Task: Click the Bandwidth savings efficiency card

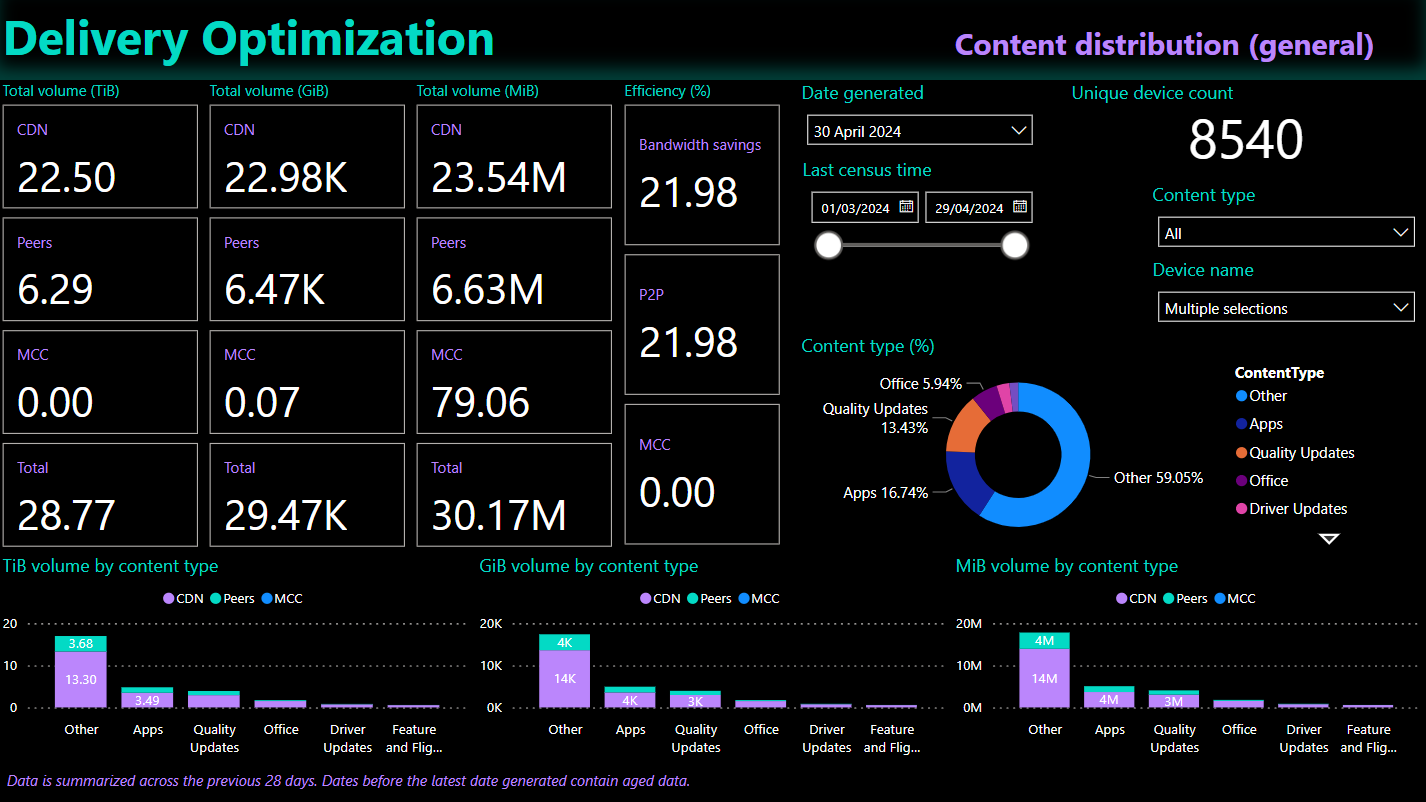Action: [701, 175]
